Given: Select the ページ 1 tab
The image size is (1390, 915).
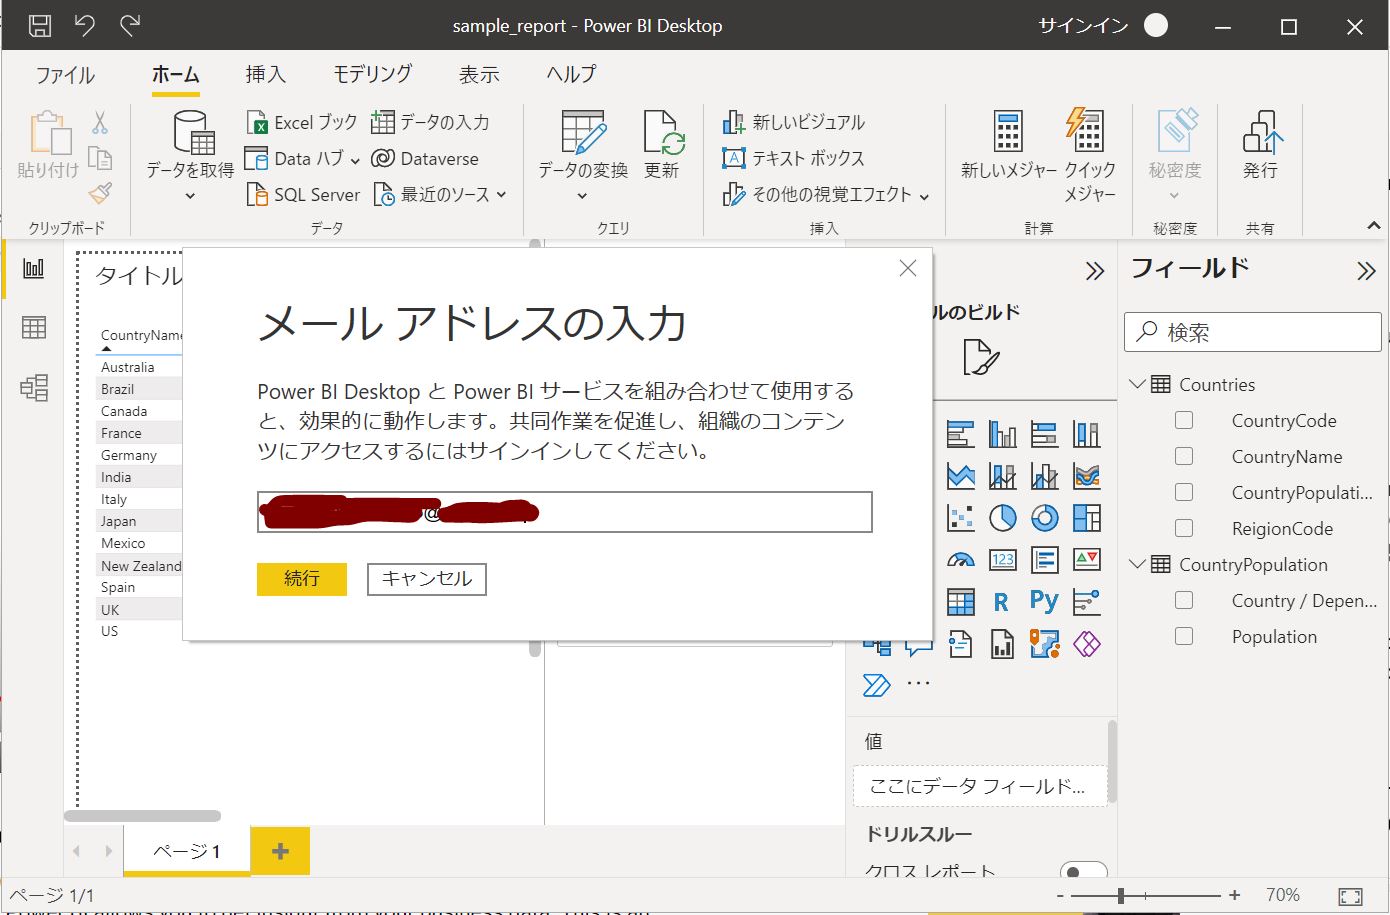Looking at the screenshot, I should coord(186,851).
